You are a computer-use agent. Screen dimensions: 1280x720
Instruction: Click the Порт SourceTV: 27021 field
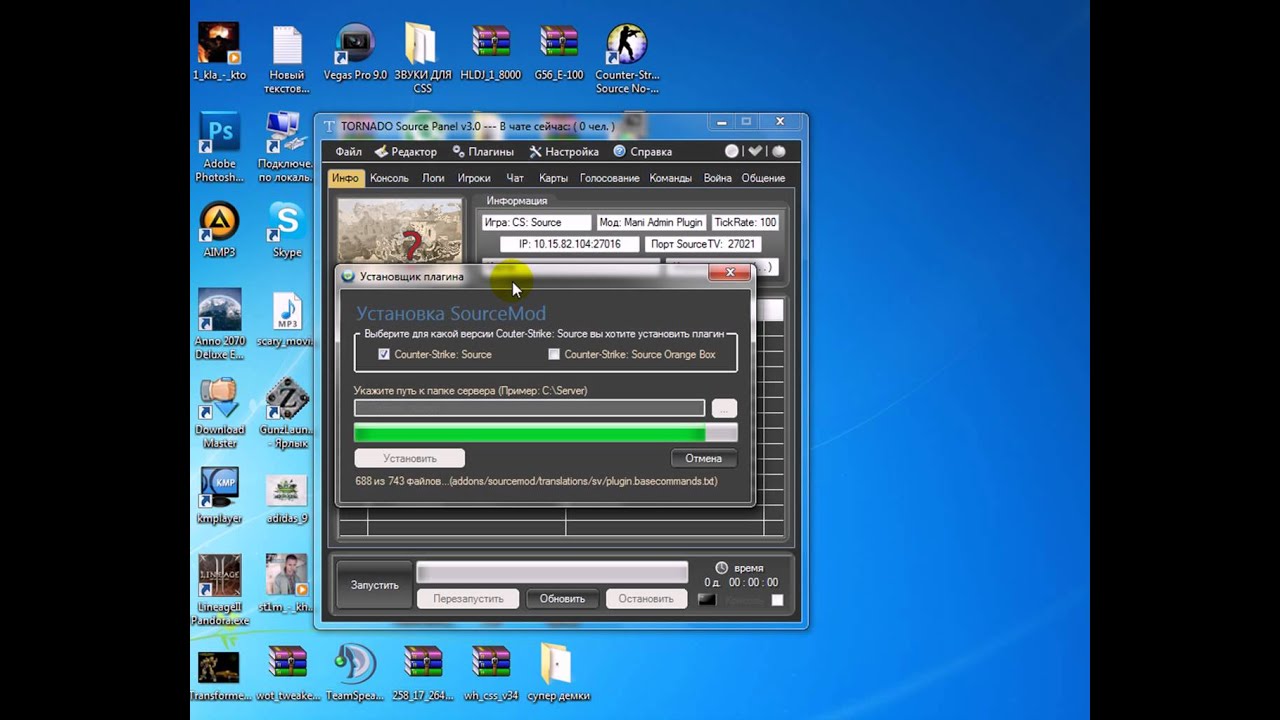tap(702, 244)
